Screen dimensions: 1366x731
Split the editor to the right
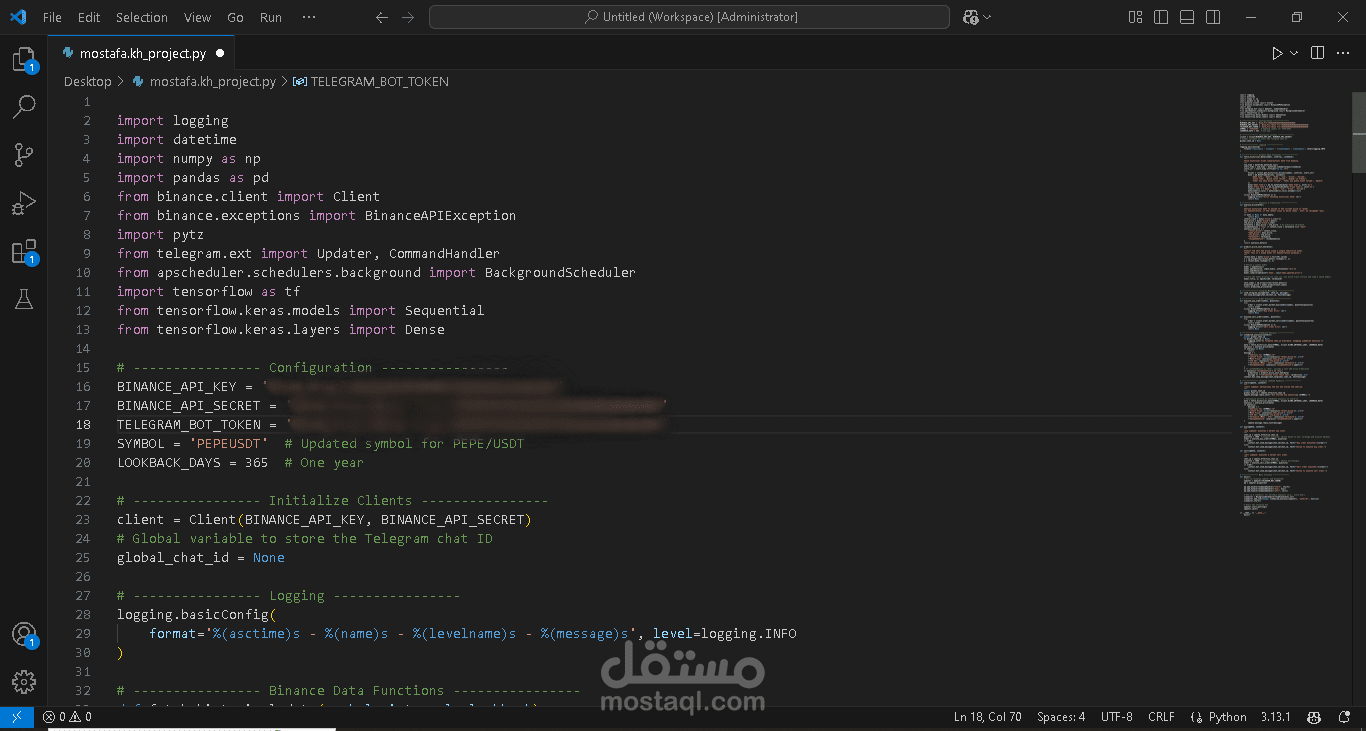coord(1318,53)
